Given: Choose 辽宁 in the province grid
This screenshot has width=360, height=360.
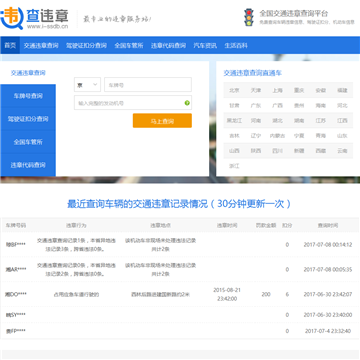Looking at the screenshot, I should [x=256, y=136].
